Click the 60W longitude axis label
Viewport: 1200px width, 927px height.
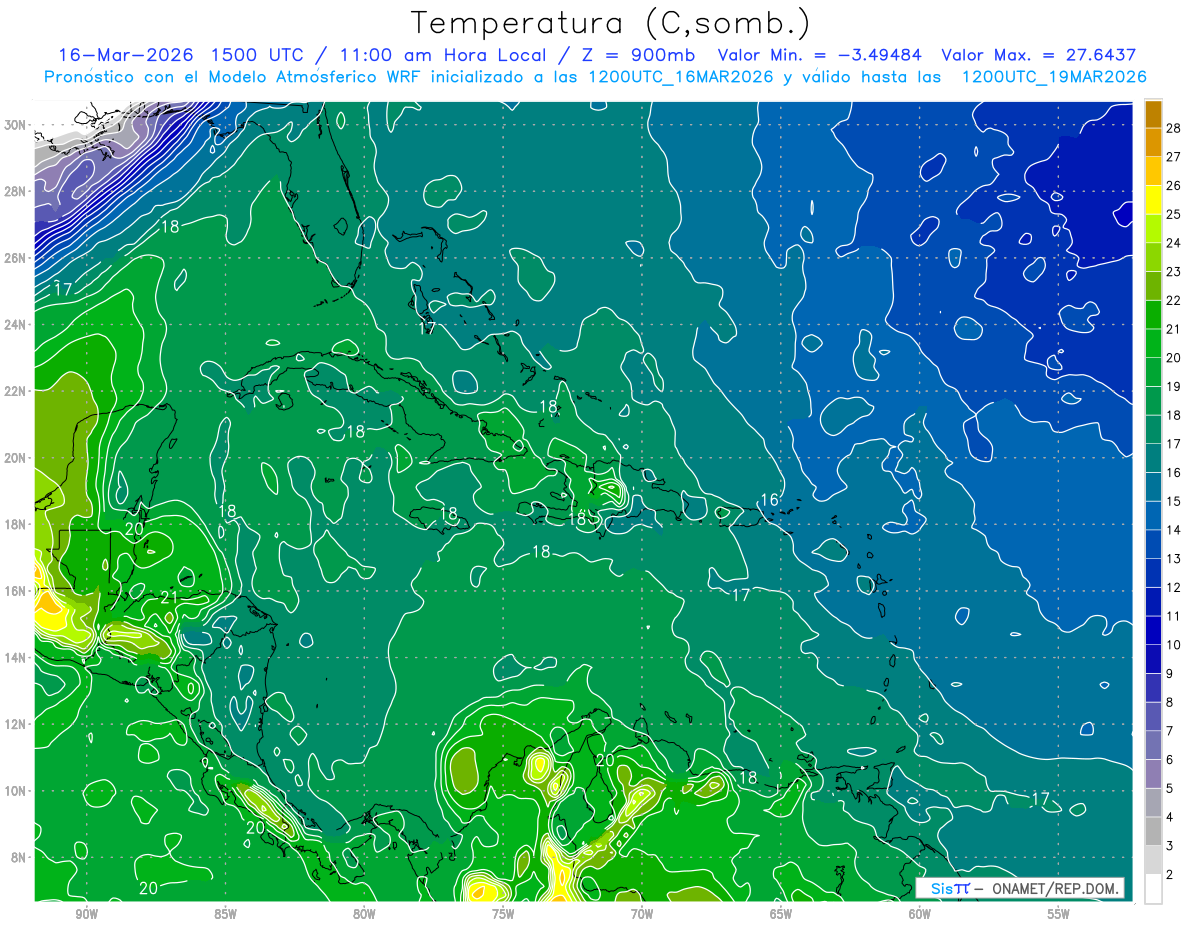(920, 914)
